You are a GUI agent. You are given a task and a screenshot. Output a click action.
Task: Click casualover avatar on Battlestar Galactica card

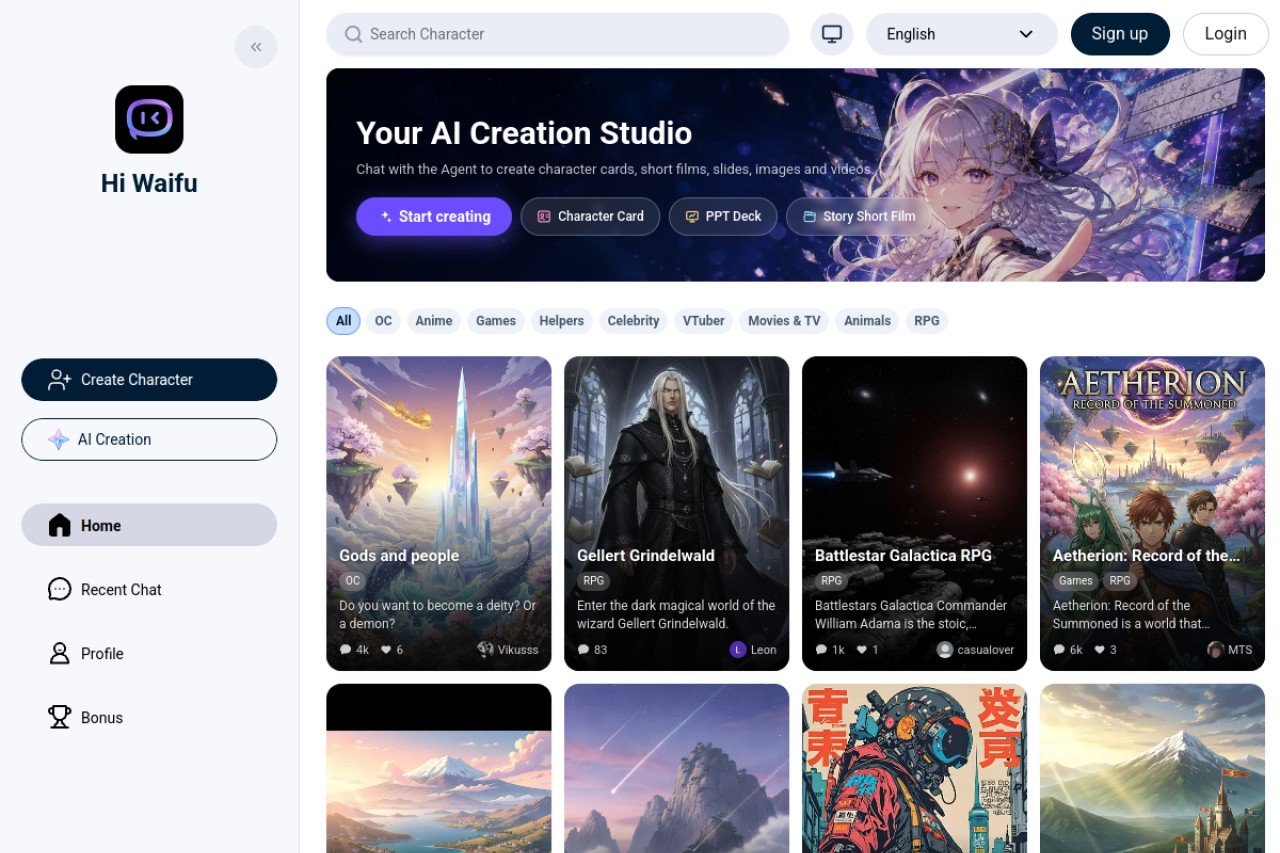(x=944, y=649)
